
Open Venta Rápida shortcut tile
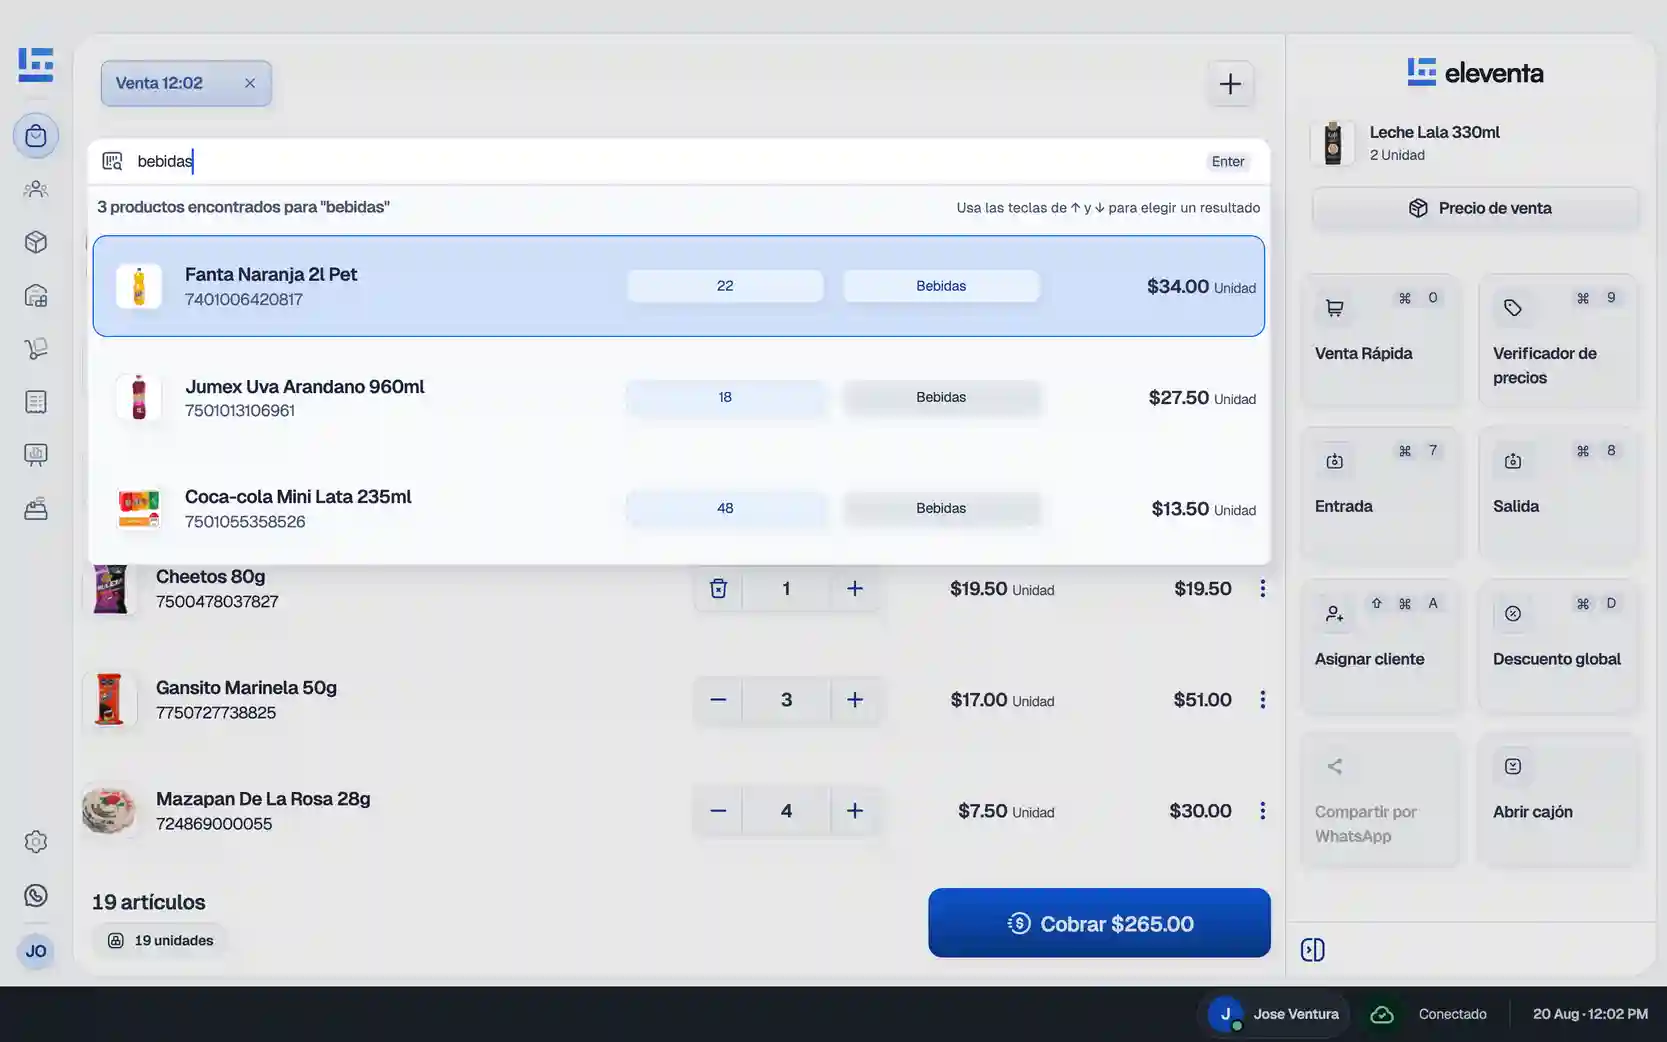coord(1380,340)
